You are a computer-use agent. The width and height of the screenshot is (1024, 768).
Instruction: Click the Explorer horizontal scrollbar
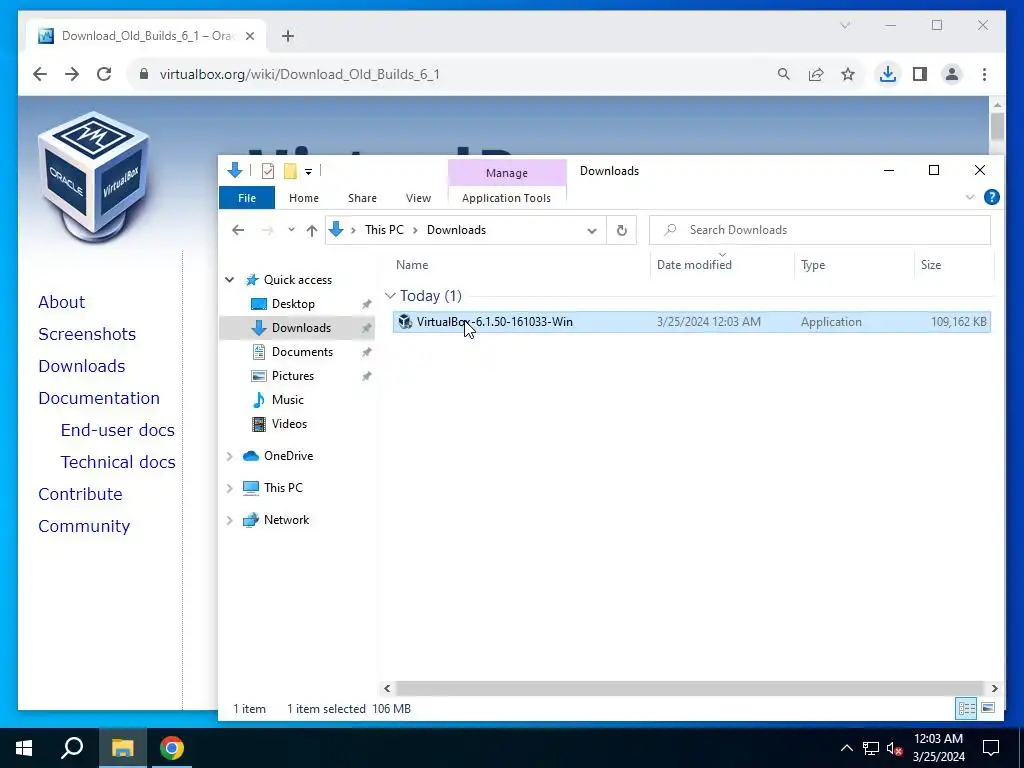tap(690, 688)
